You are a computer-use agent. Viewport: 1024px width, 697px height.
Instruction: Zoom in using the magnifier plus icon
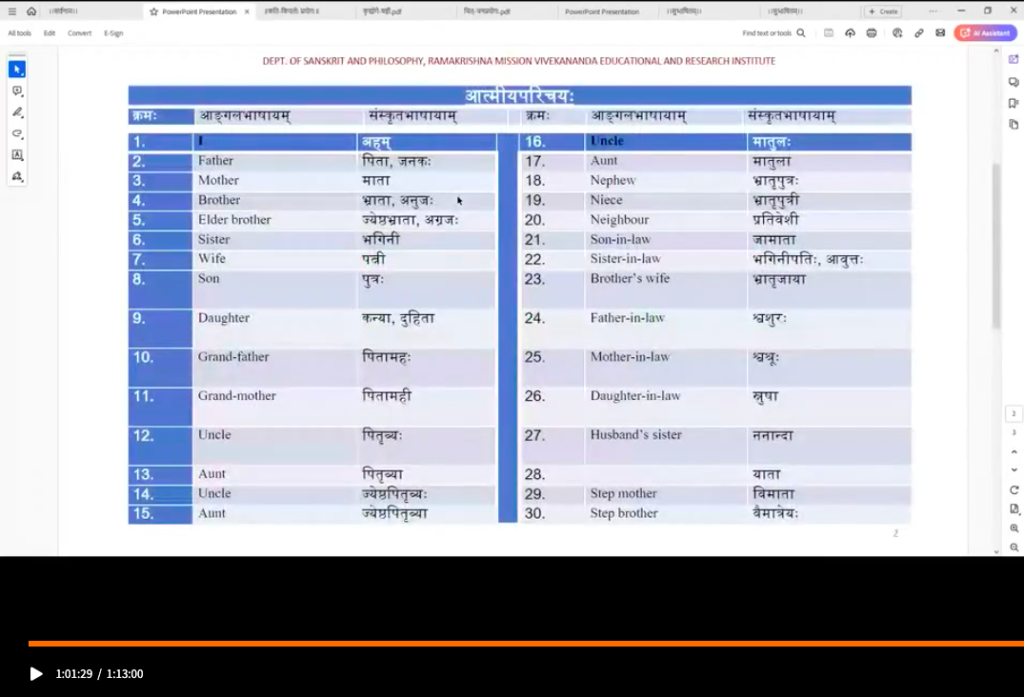click(1014, 528)
